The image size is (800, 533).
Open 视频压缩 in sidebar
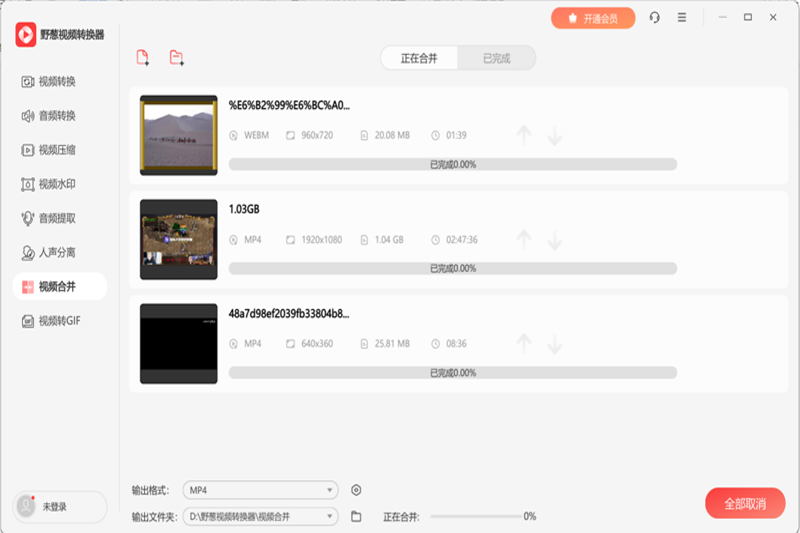58,150
